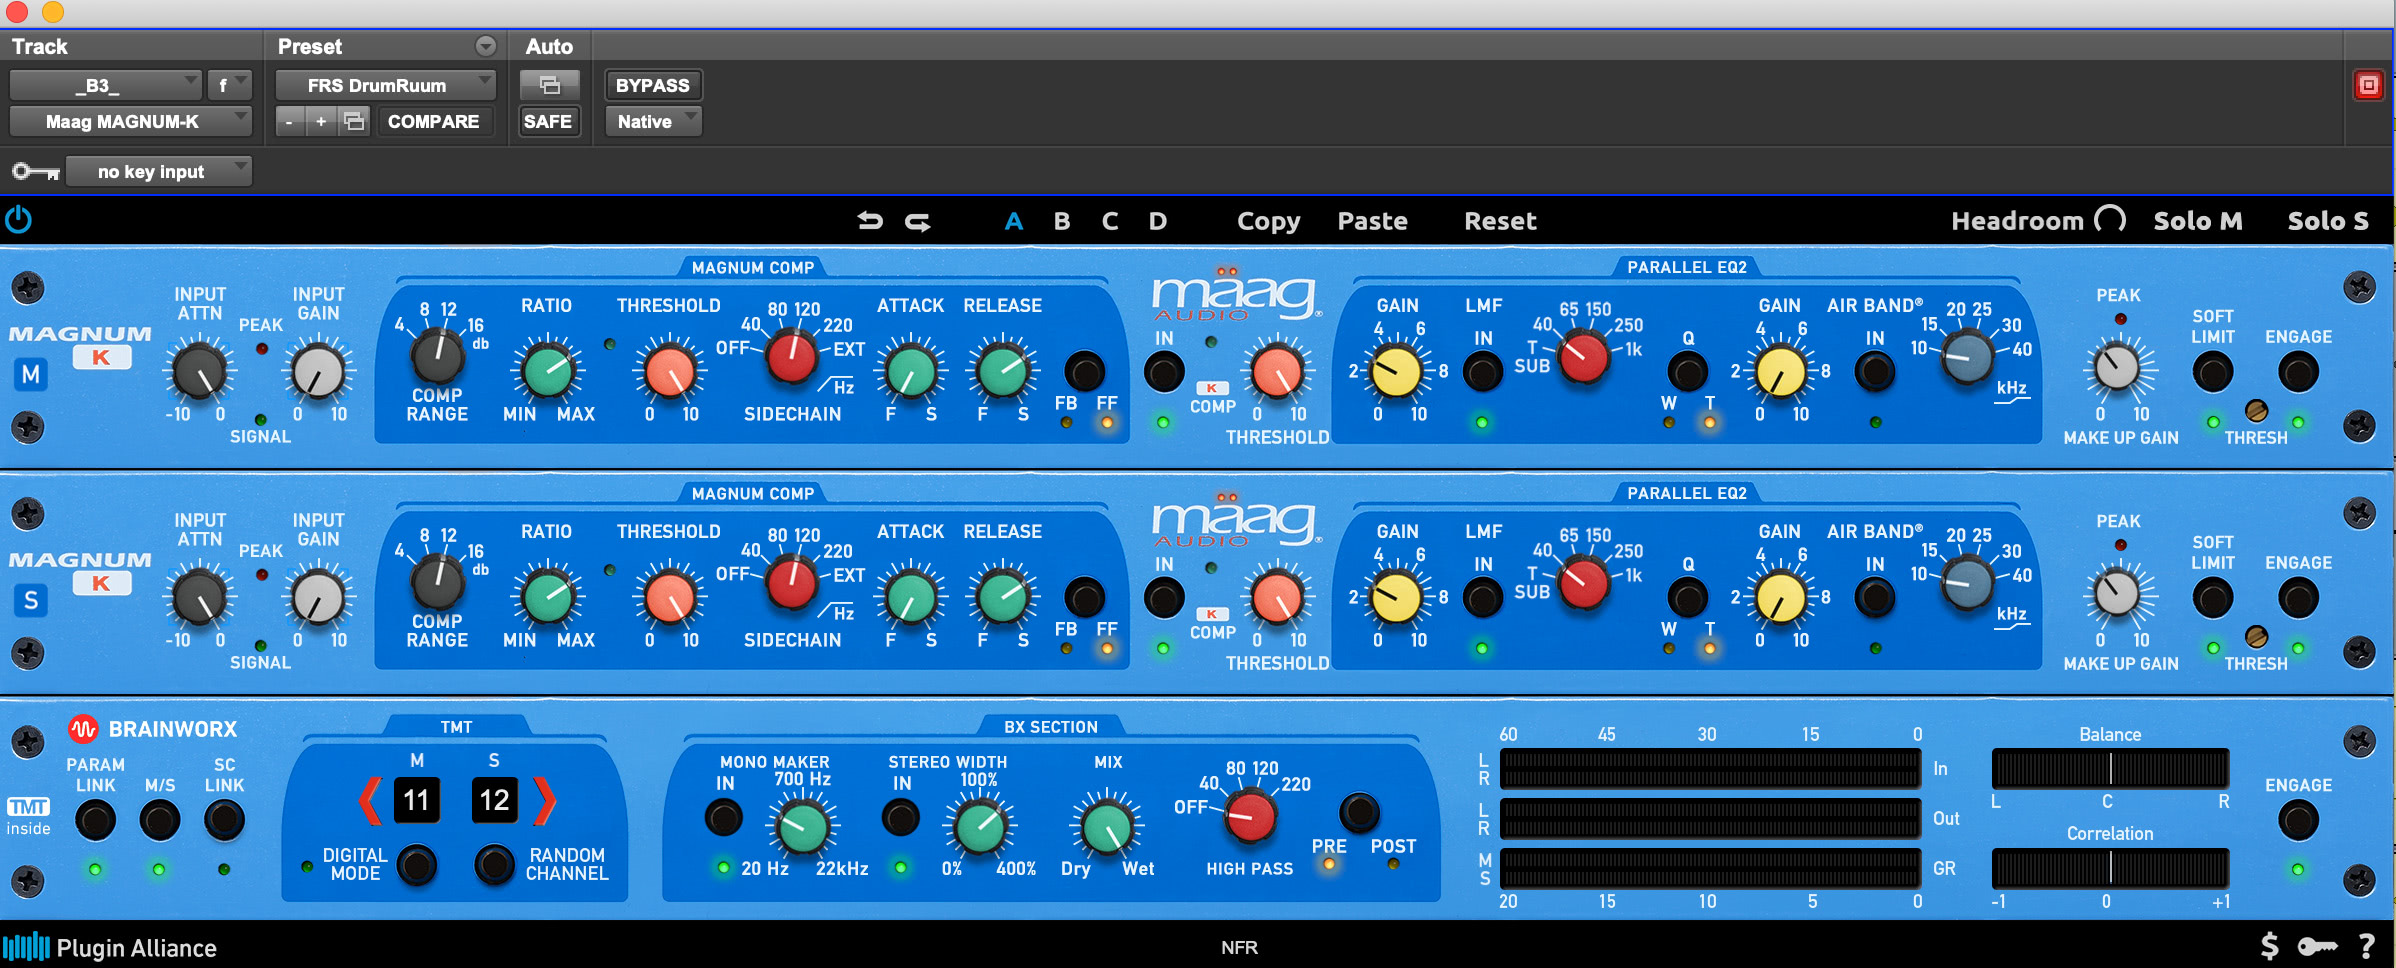Toggle FB/FF button on M strip compressor
2396x968 pixels.
pos(1084,372)
